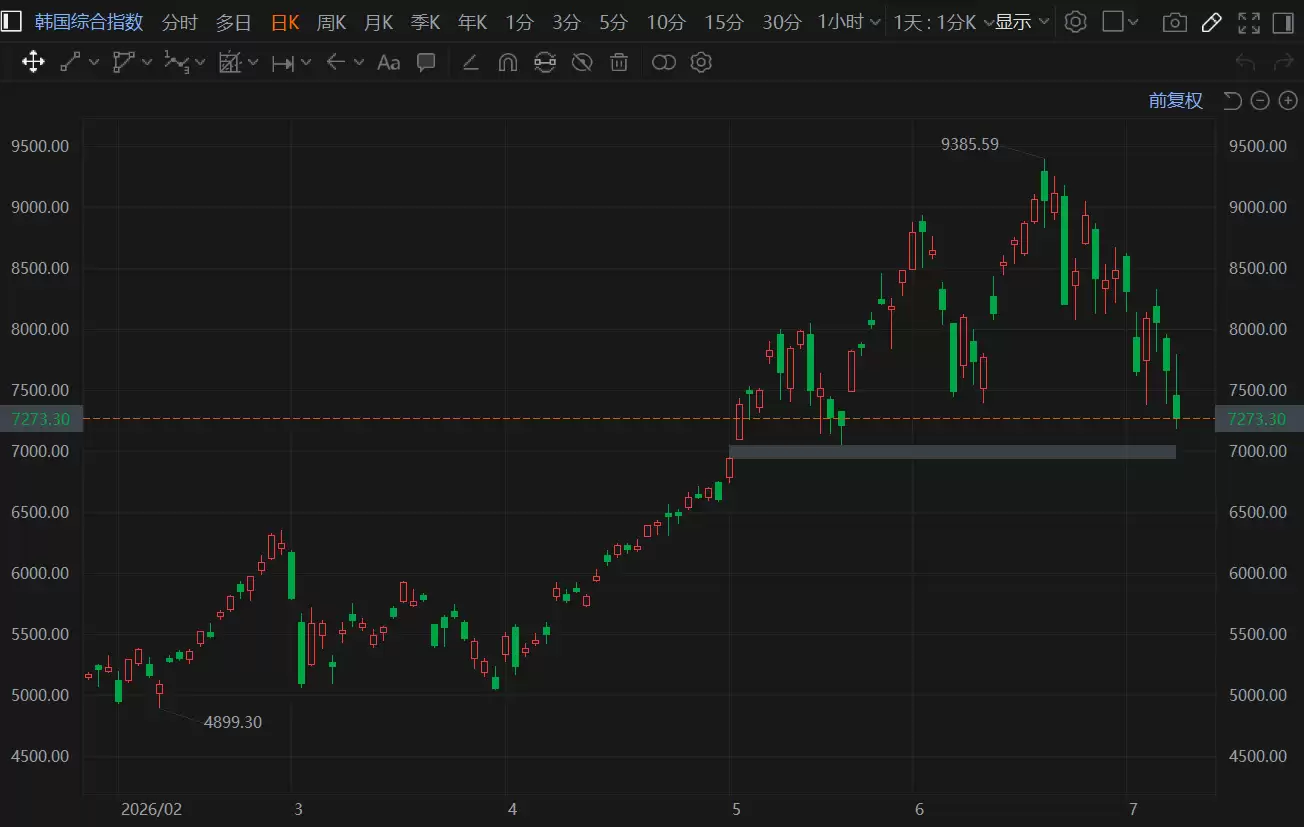Select the 10分 interval
Screen dimensions: 1304x827
point(666,22)
